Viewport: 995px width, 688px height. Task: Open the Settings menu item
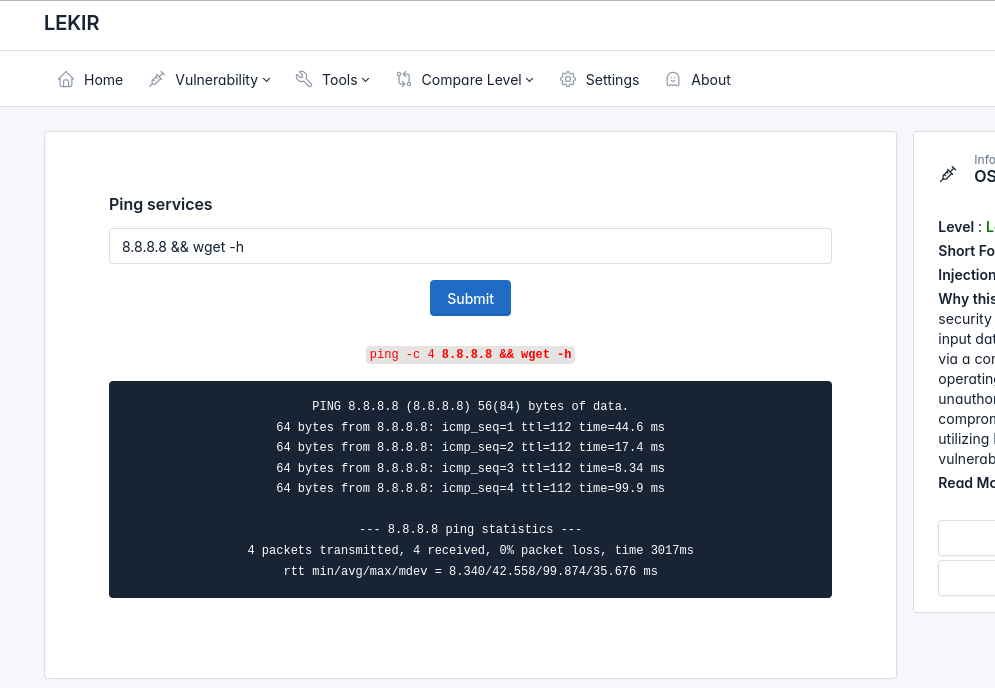click(x=612, y=79)
